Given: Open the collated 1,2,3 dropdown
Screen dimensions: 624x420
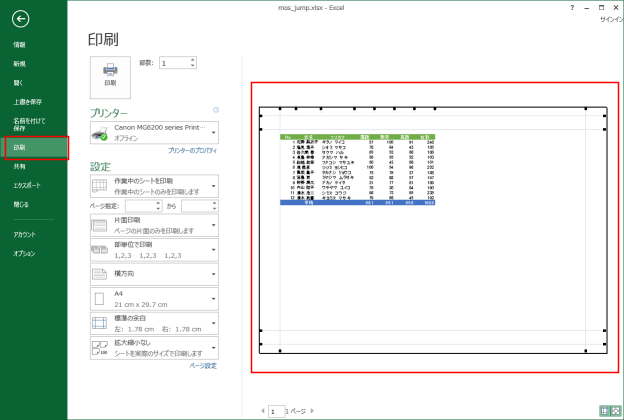Looking at the screenshot, I should [x=154, y=250].
